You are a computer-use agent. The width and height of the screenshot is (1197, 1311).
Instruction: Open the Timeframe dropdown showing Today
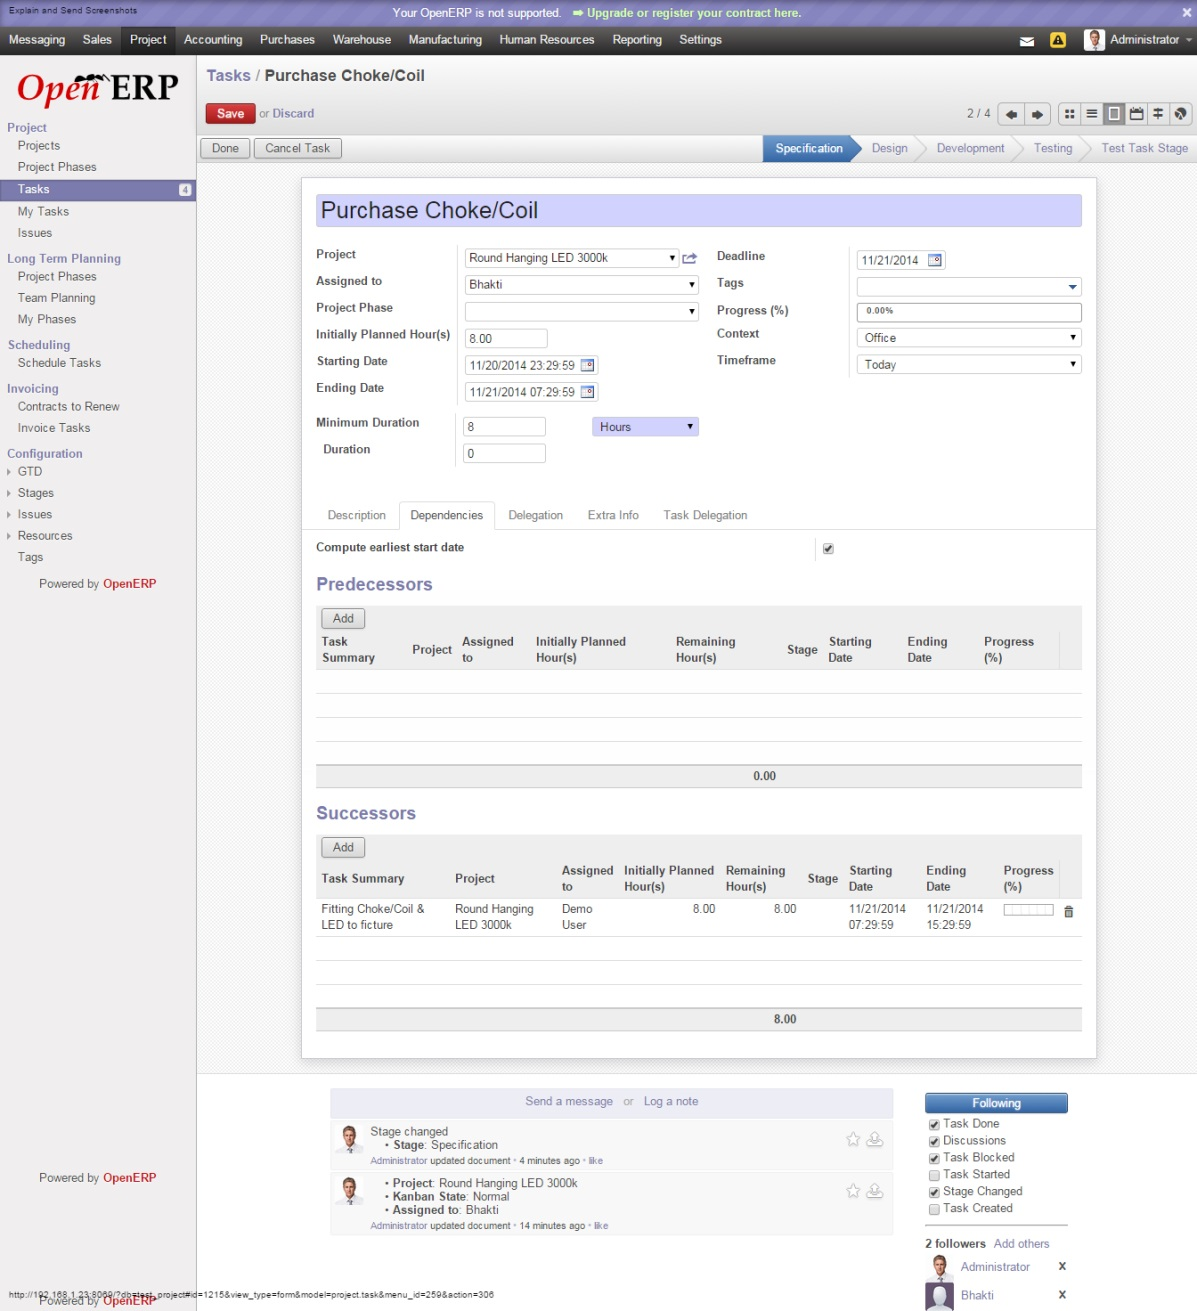[1072, 364]
